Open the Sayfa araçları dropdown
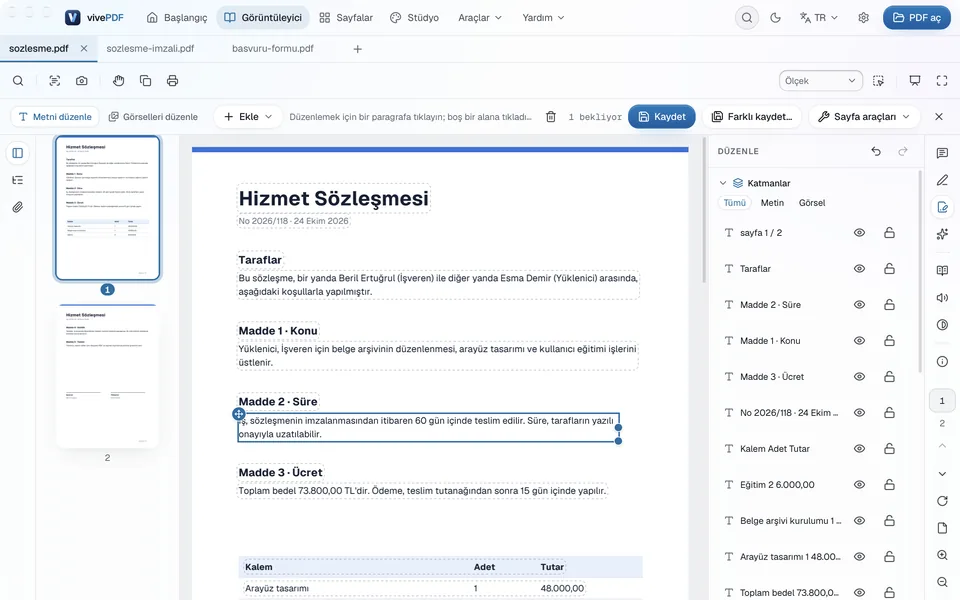Screen dimensions: 960x600 (864, 117)
